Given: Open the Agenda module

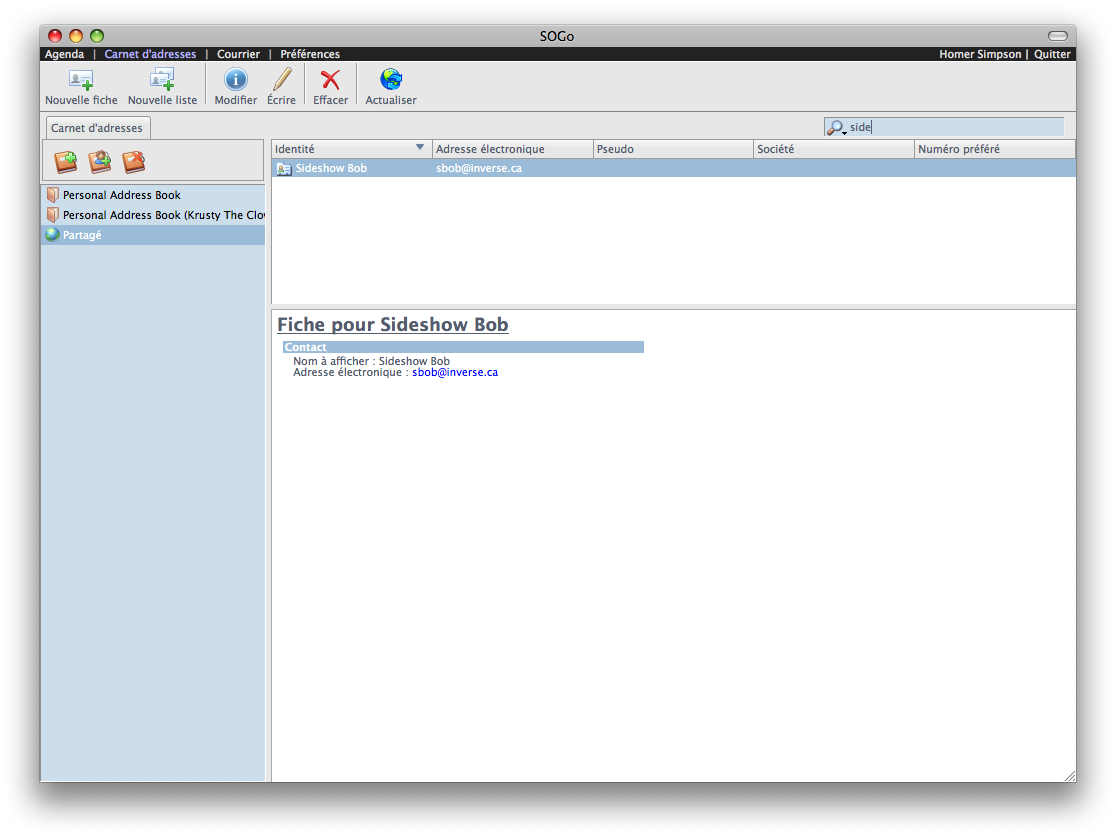Looking at the screenshot, I should pos(64,54).
